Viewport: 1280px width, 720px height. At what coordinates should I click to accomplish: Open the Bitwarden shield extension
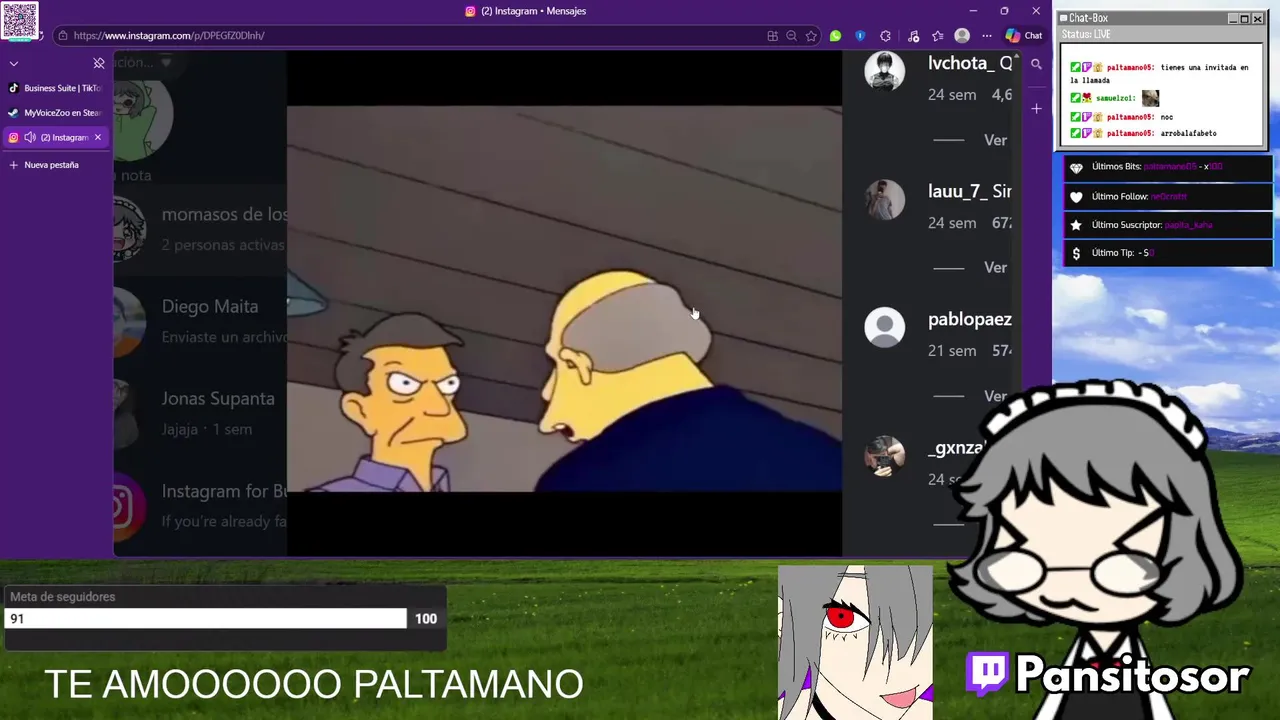860,36
